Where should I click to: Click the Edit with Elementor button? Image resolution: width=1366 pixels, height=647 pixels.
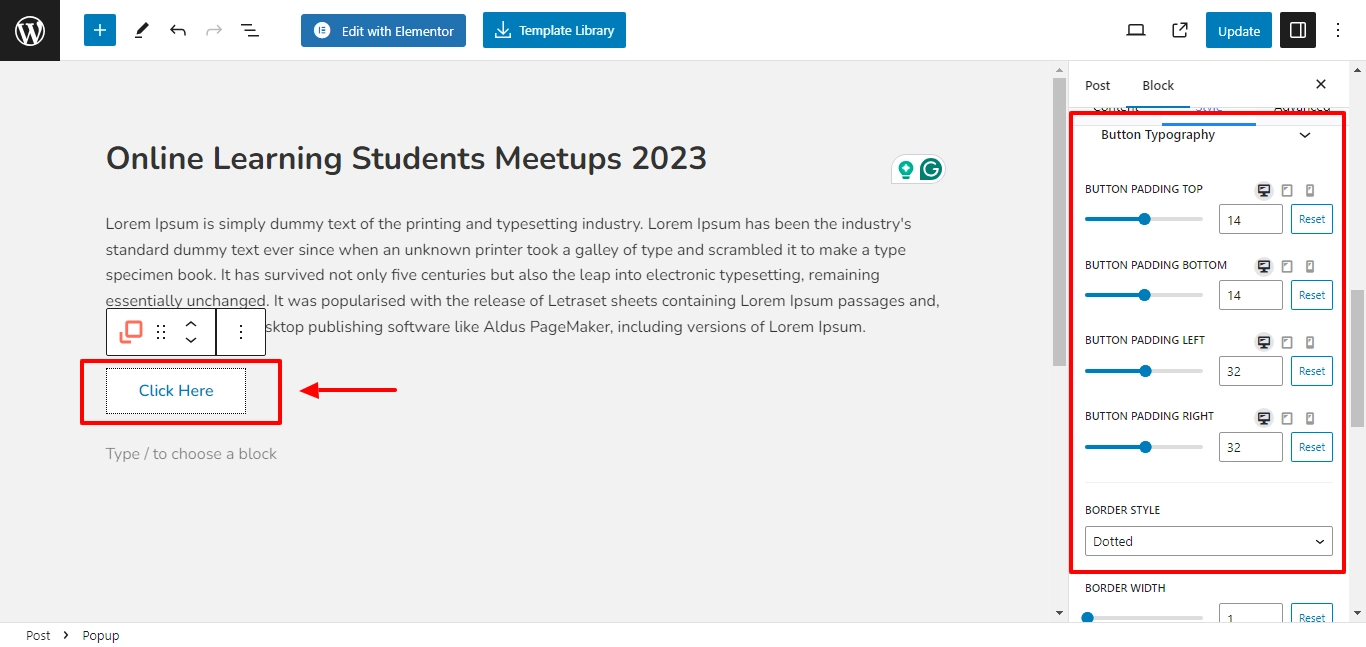pos(384,30)
